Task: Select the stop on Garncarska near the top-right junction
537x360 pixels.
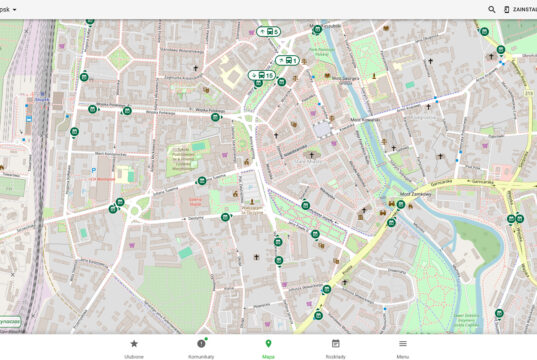Action: tap(501, 50)
